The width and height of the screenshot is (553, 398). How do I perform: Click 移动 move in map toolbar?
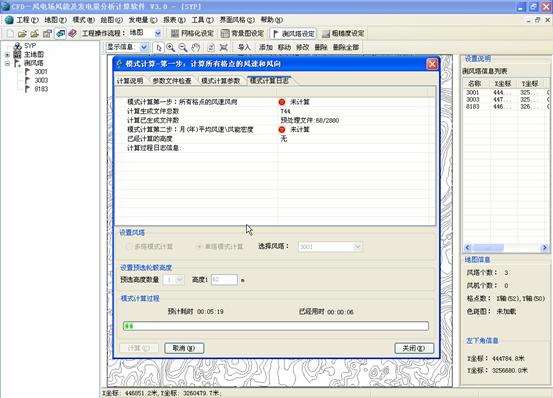click(x=284, y=47)
